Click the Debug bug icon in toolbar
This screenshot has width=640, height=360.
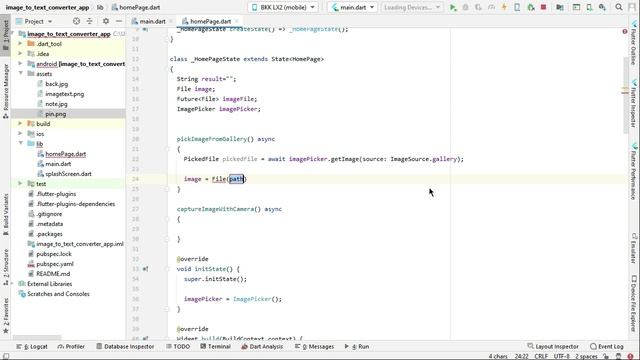[465, 7]
